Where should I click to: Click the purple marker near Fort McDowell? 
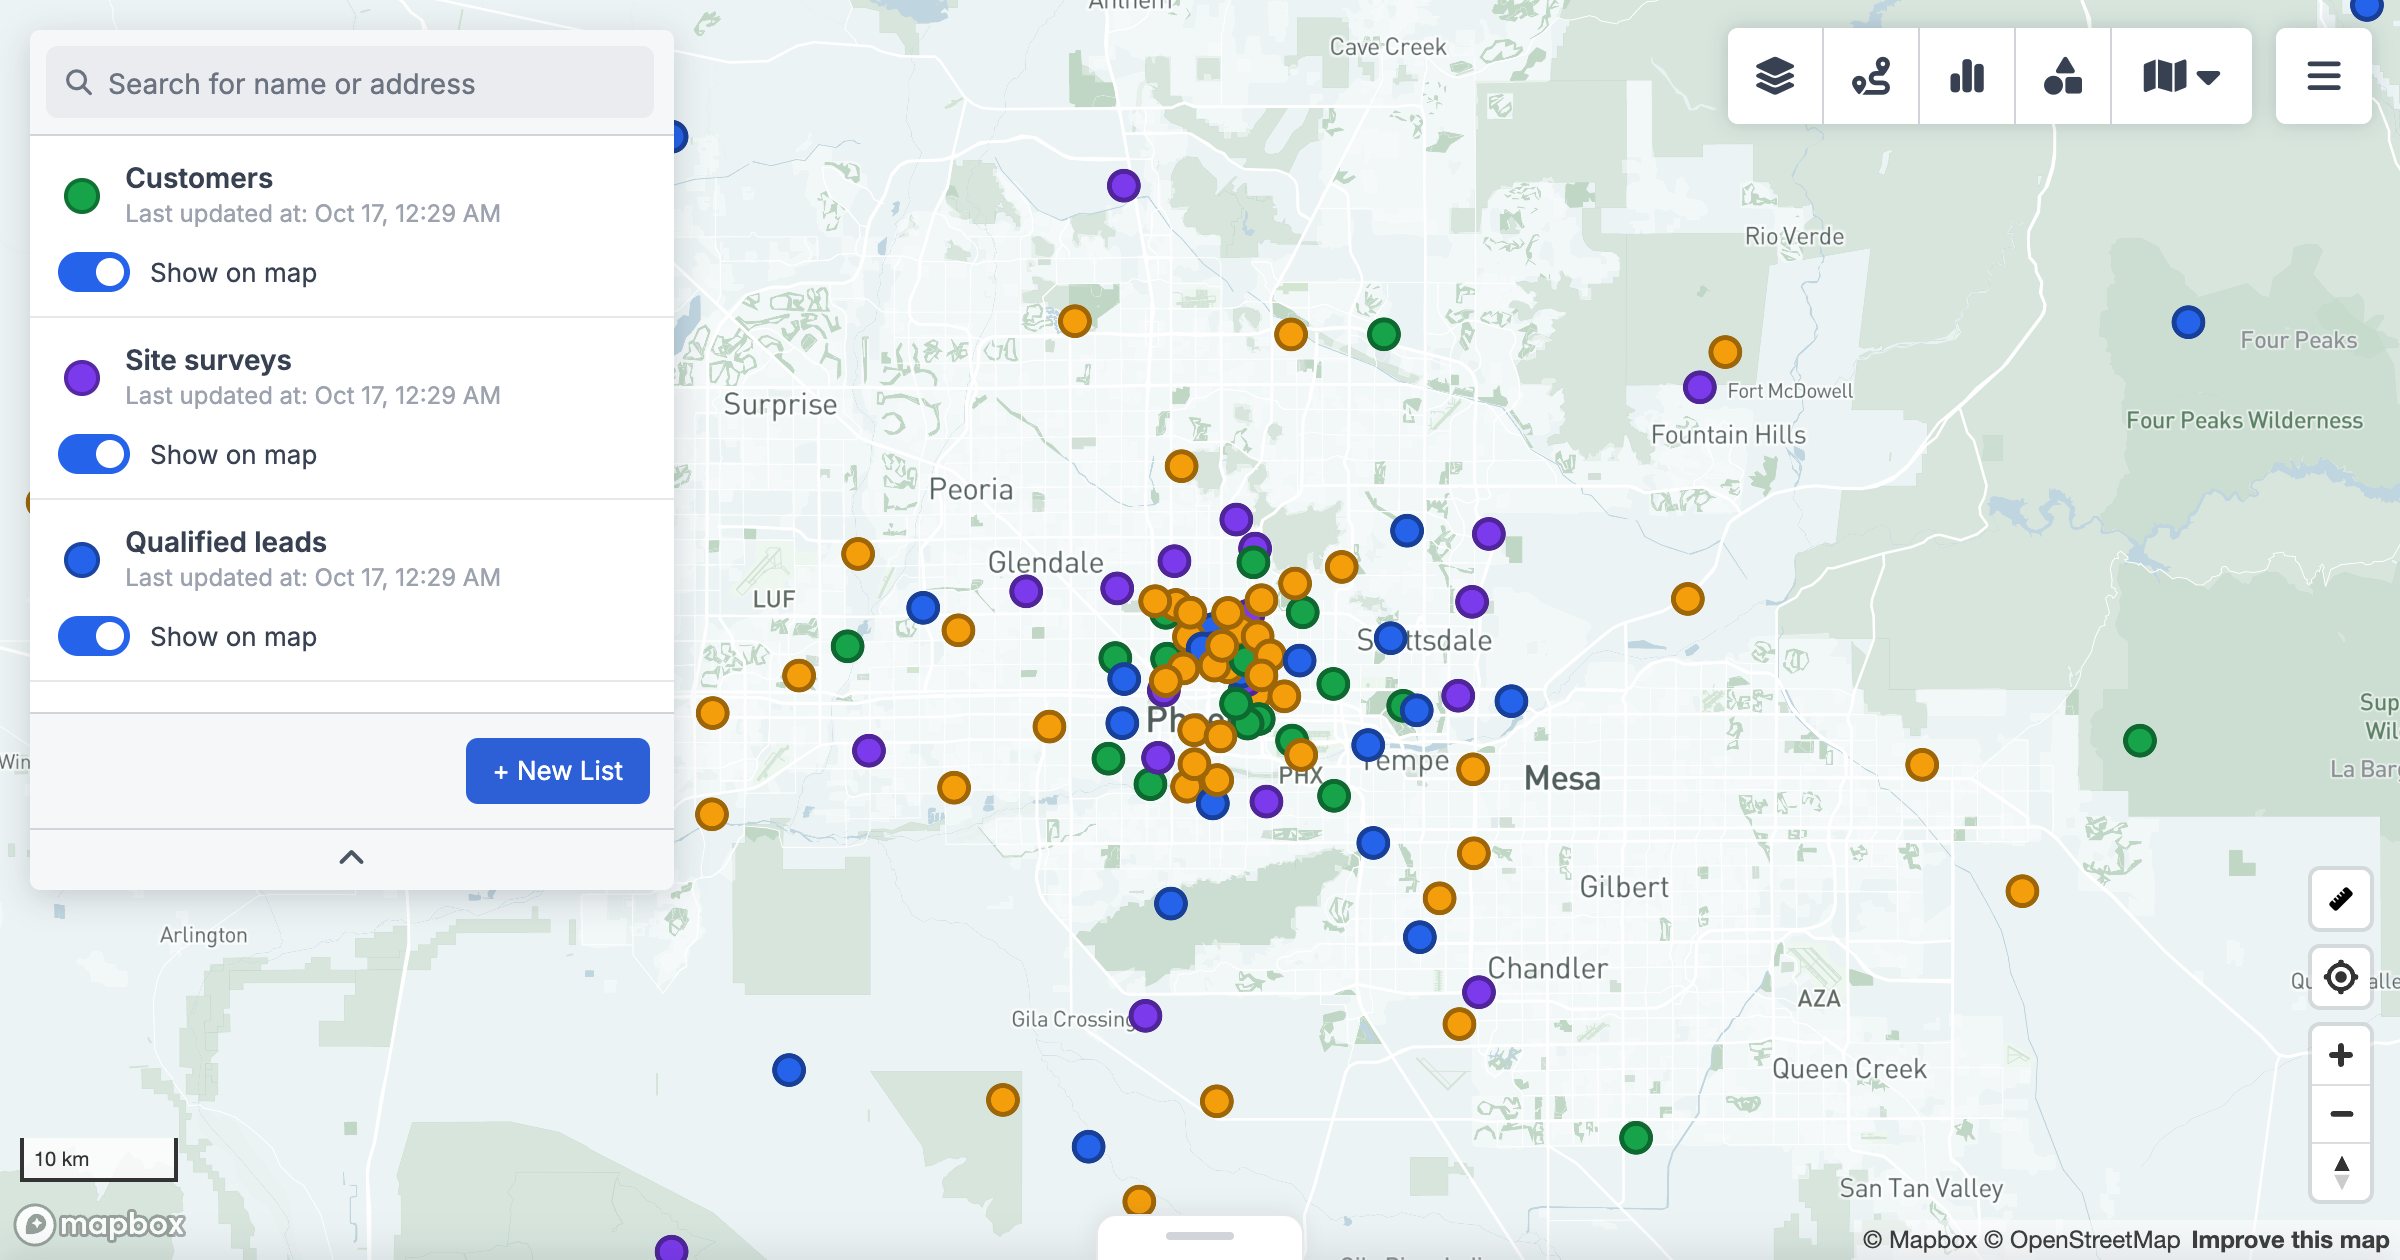(x=1700, y=387)
